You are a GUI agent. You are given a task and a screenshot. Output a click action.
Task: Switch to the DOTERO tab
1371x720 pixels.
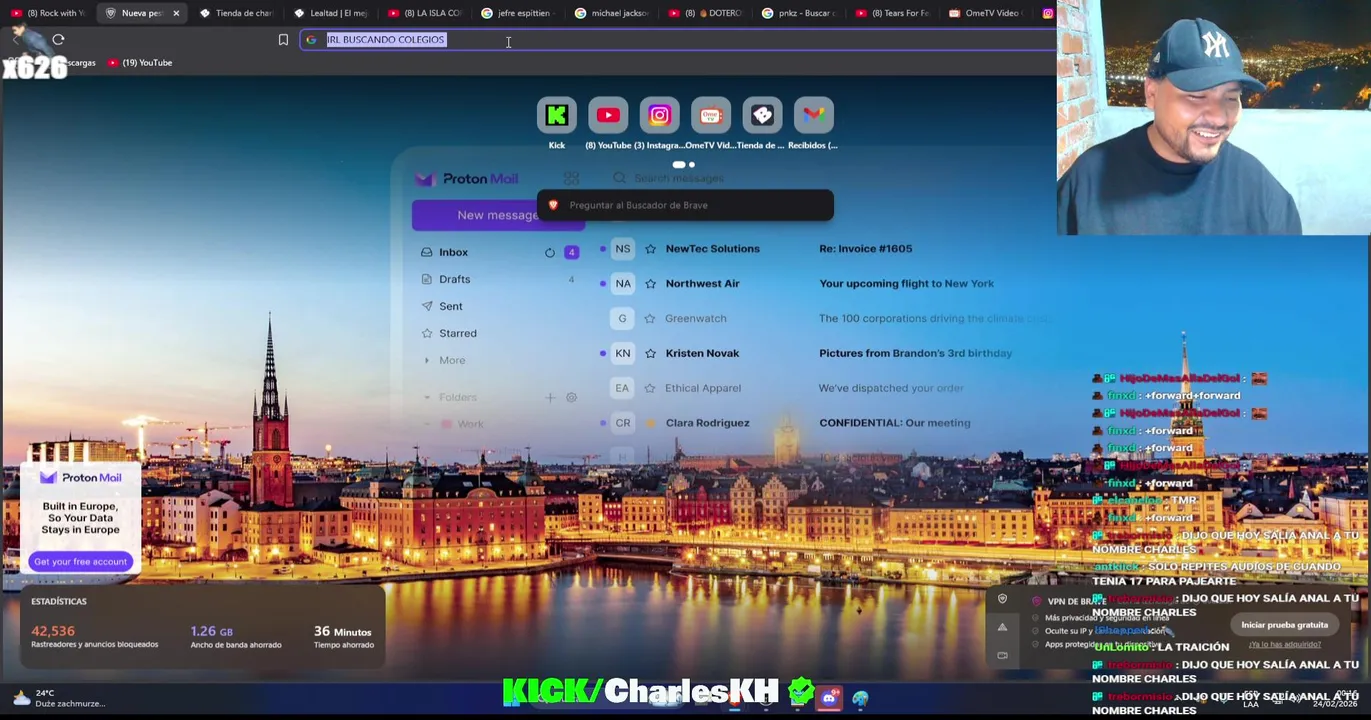point(707,13)
